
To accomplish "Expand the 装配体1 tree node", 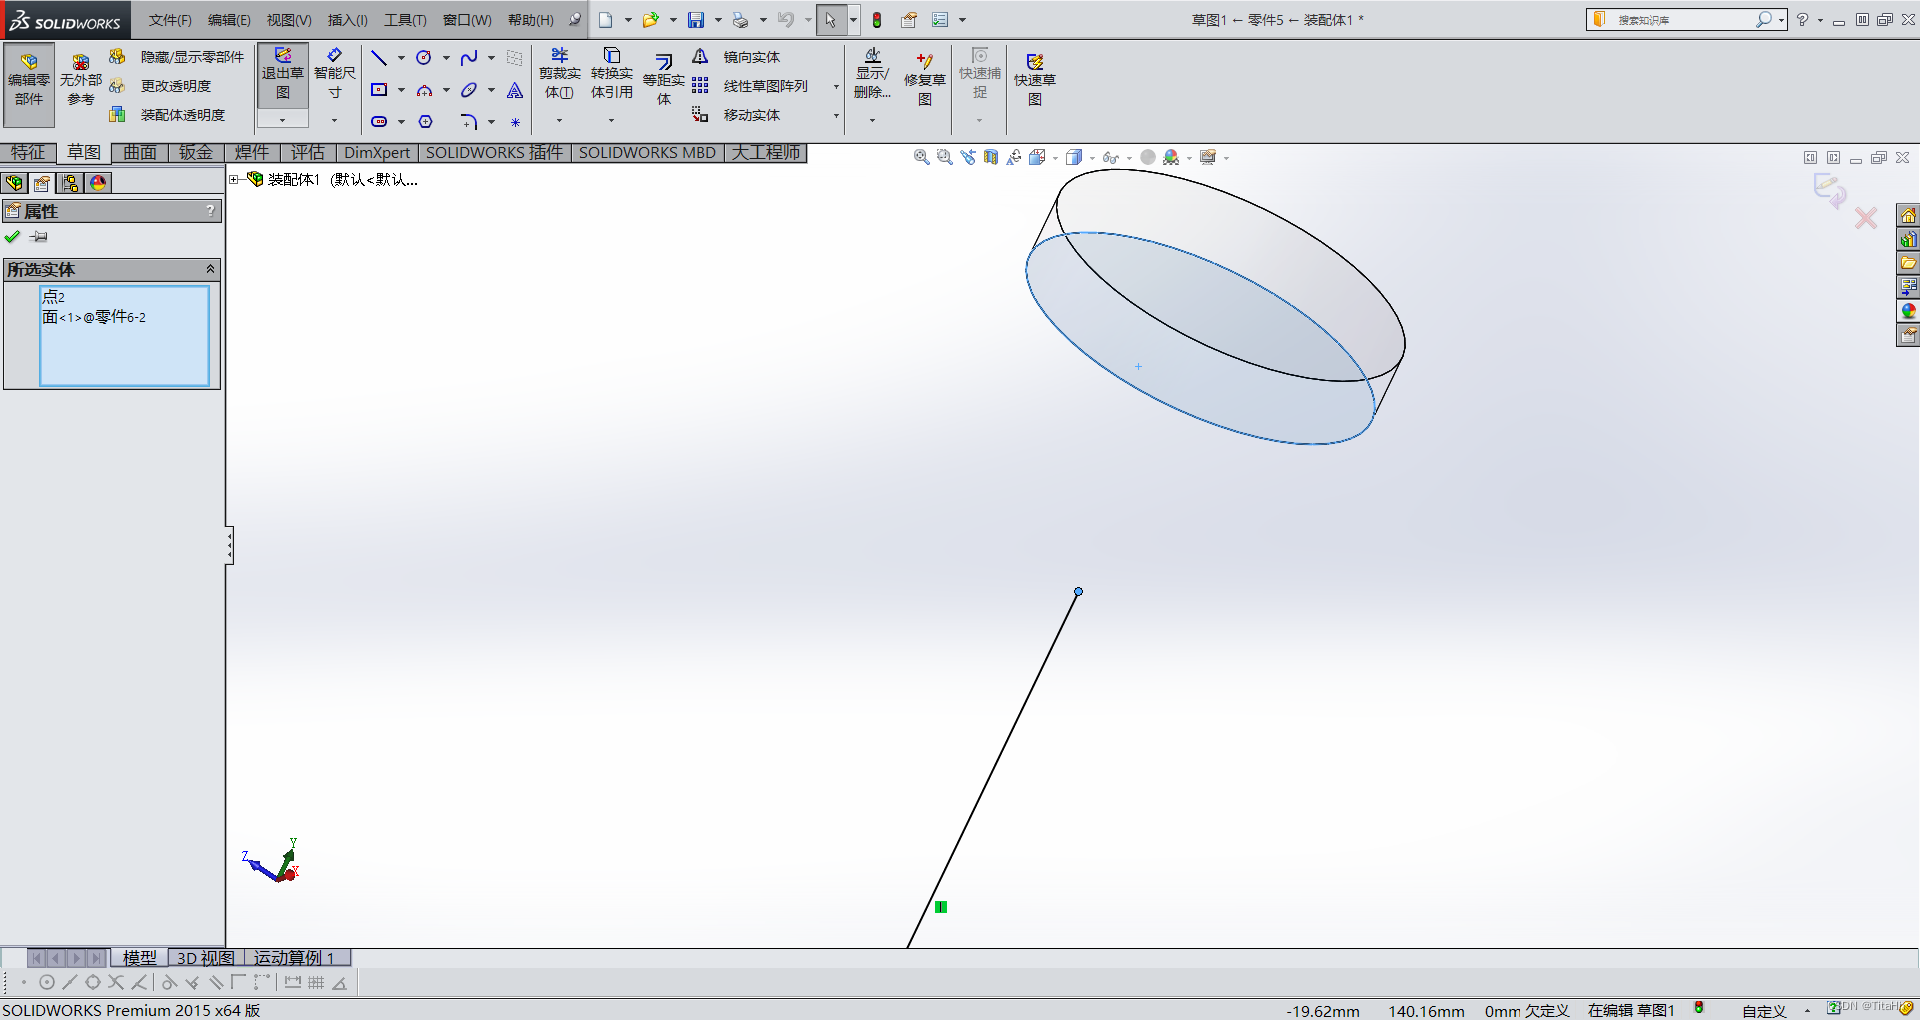I will (x=233, y=180).
